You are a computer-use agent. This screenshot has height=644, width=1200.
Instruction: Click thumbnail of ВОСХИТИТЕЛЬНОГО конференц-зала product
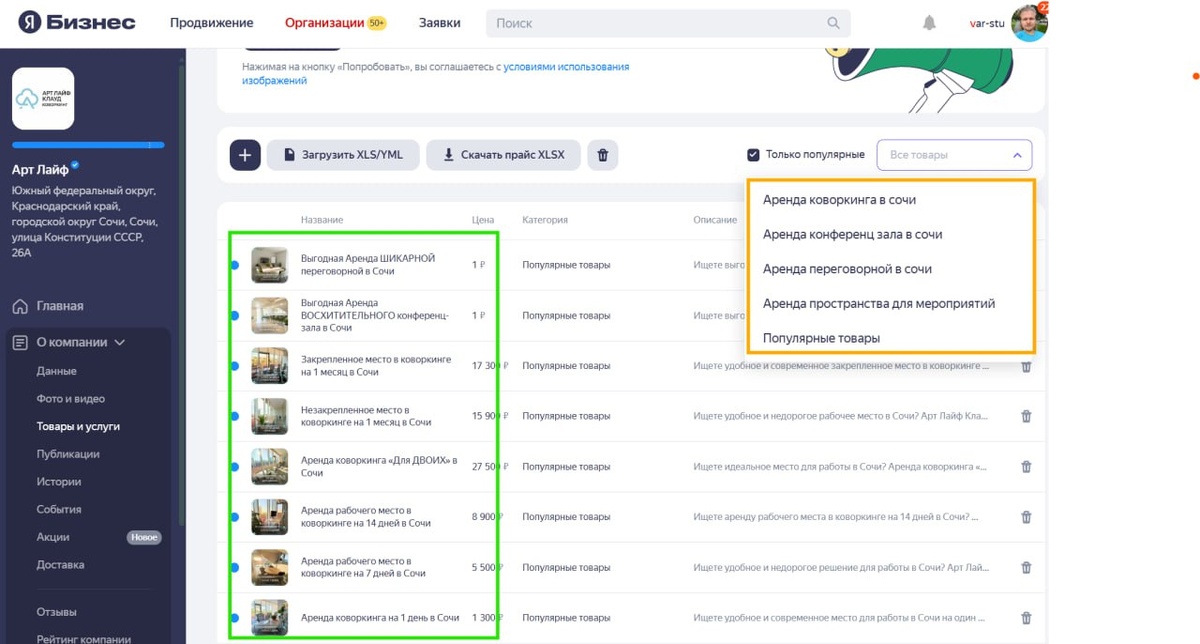[269, 315]
